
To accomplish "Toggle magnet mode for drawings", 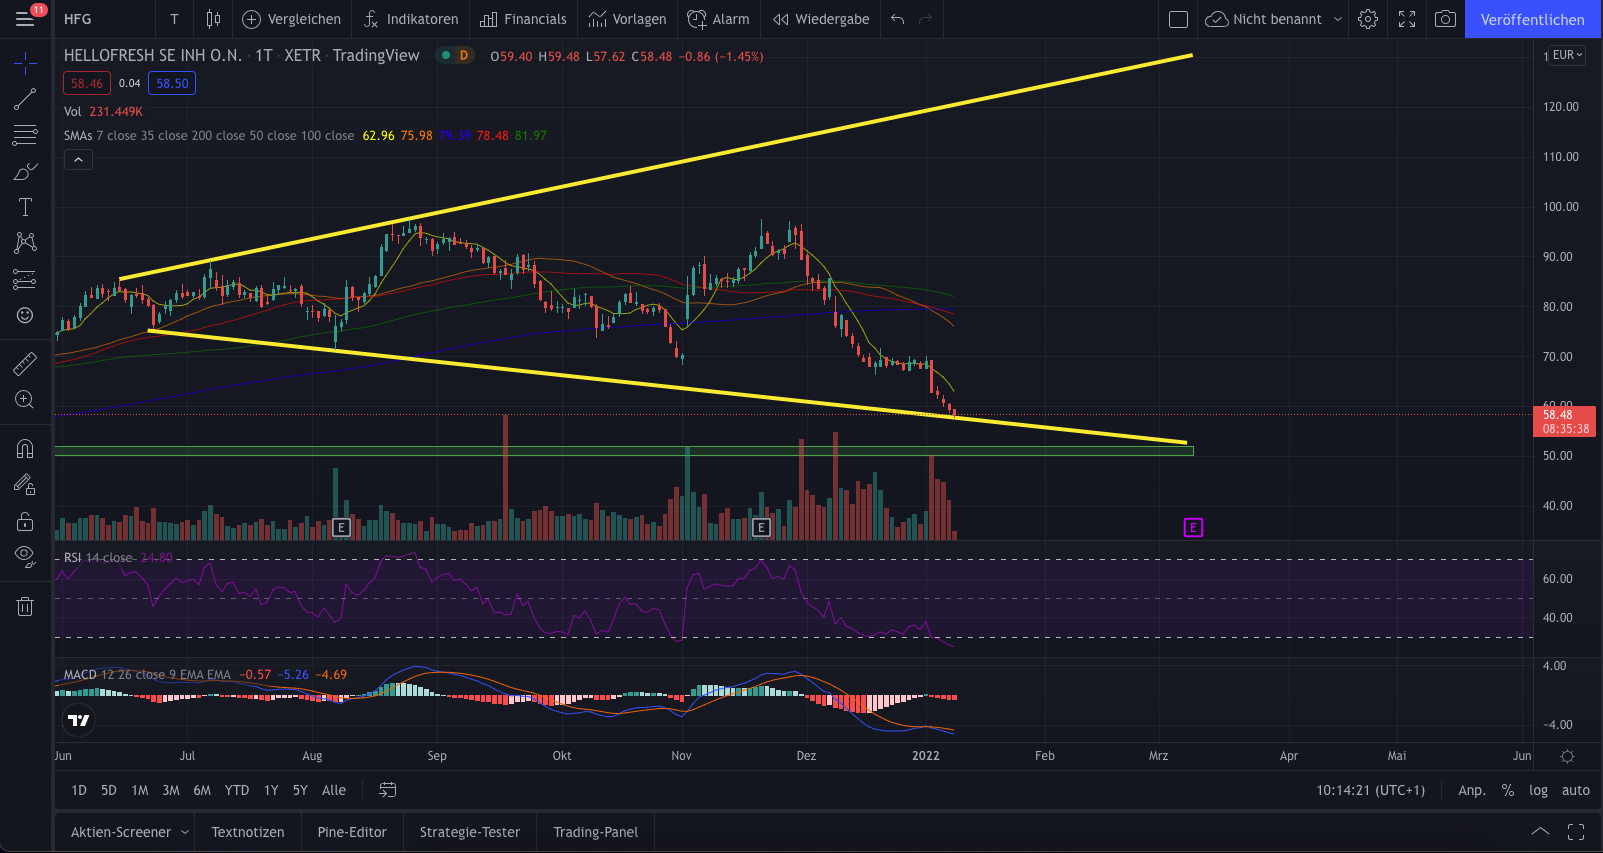I will click(x=25, y=448).
